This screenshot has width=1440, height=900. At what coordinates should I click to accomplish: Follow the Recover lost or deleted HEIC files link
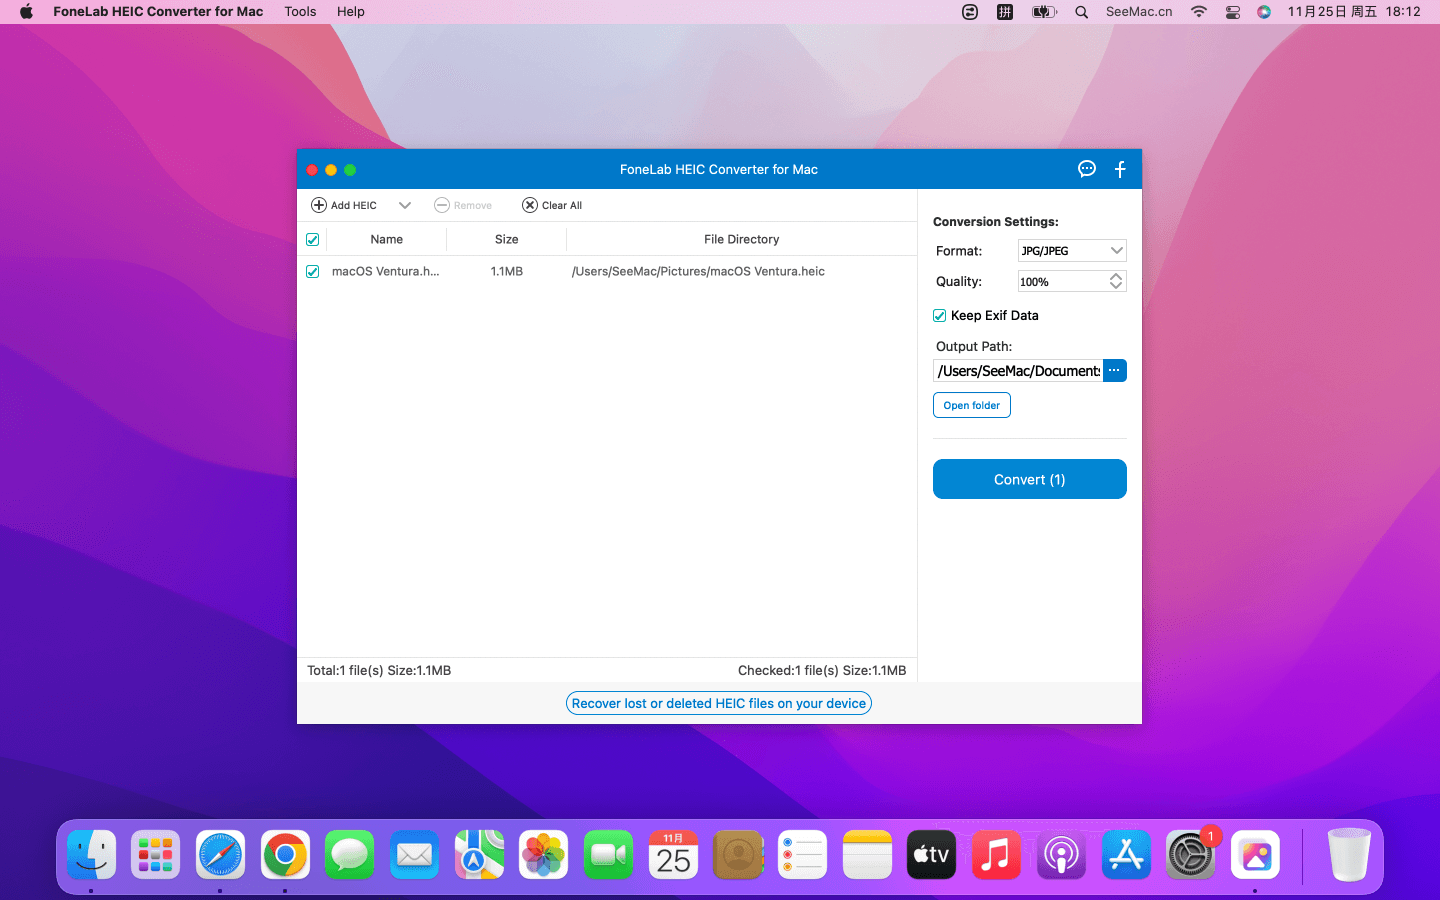tap(719, 704)
